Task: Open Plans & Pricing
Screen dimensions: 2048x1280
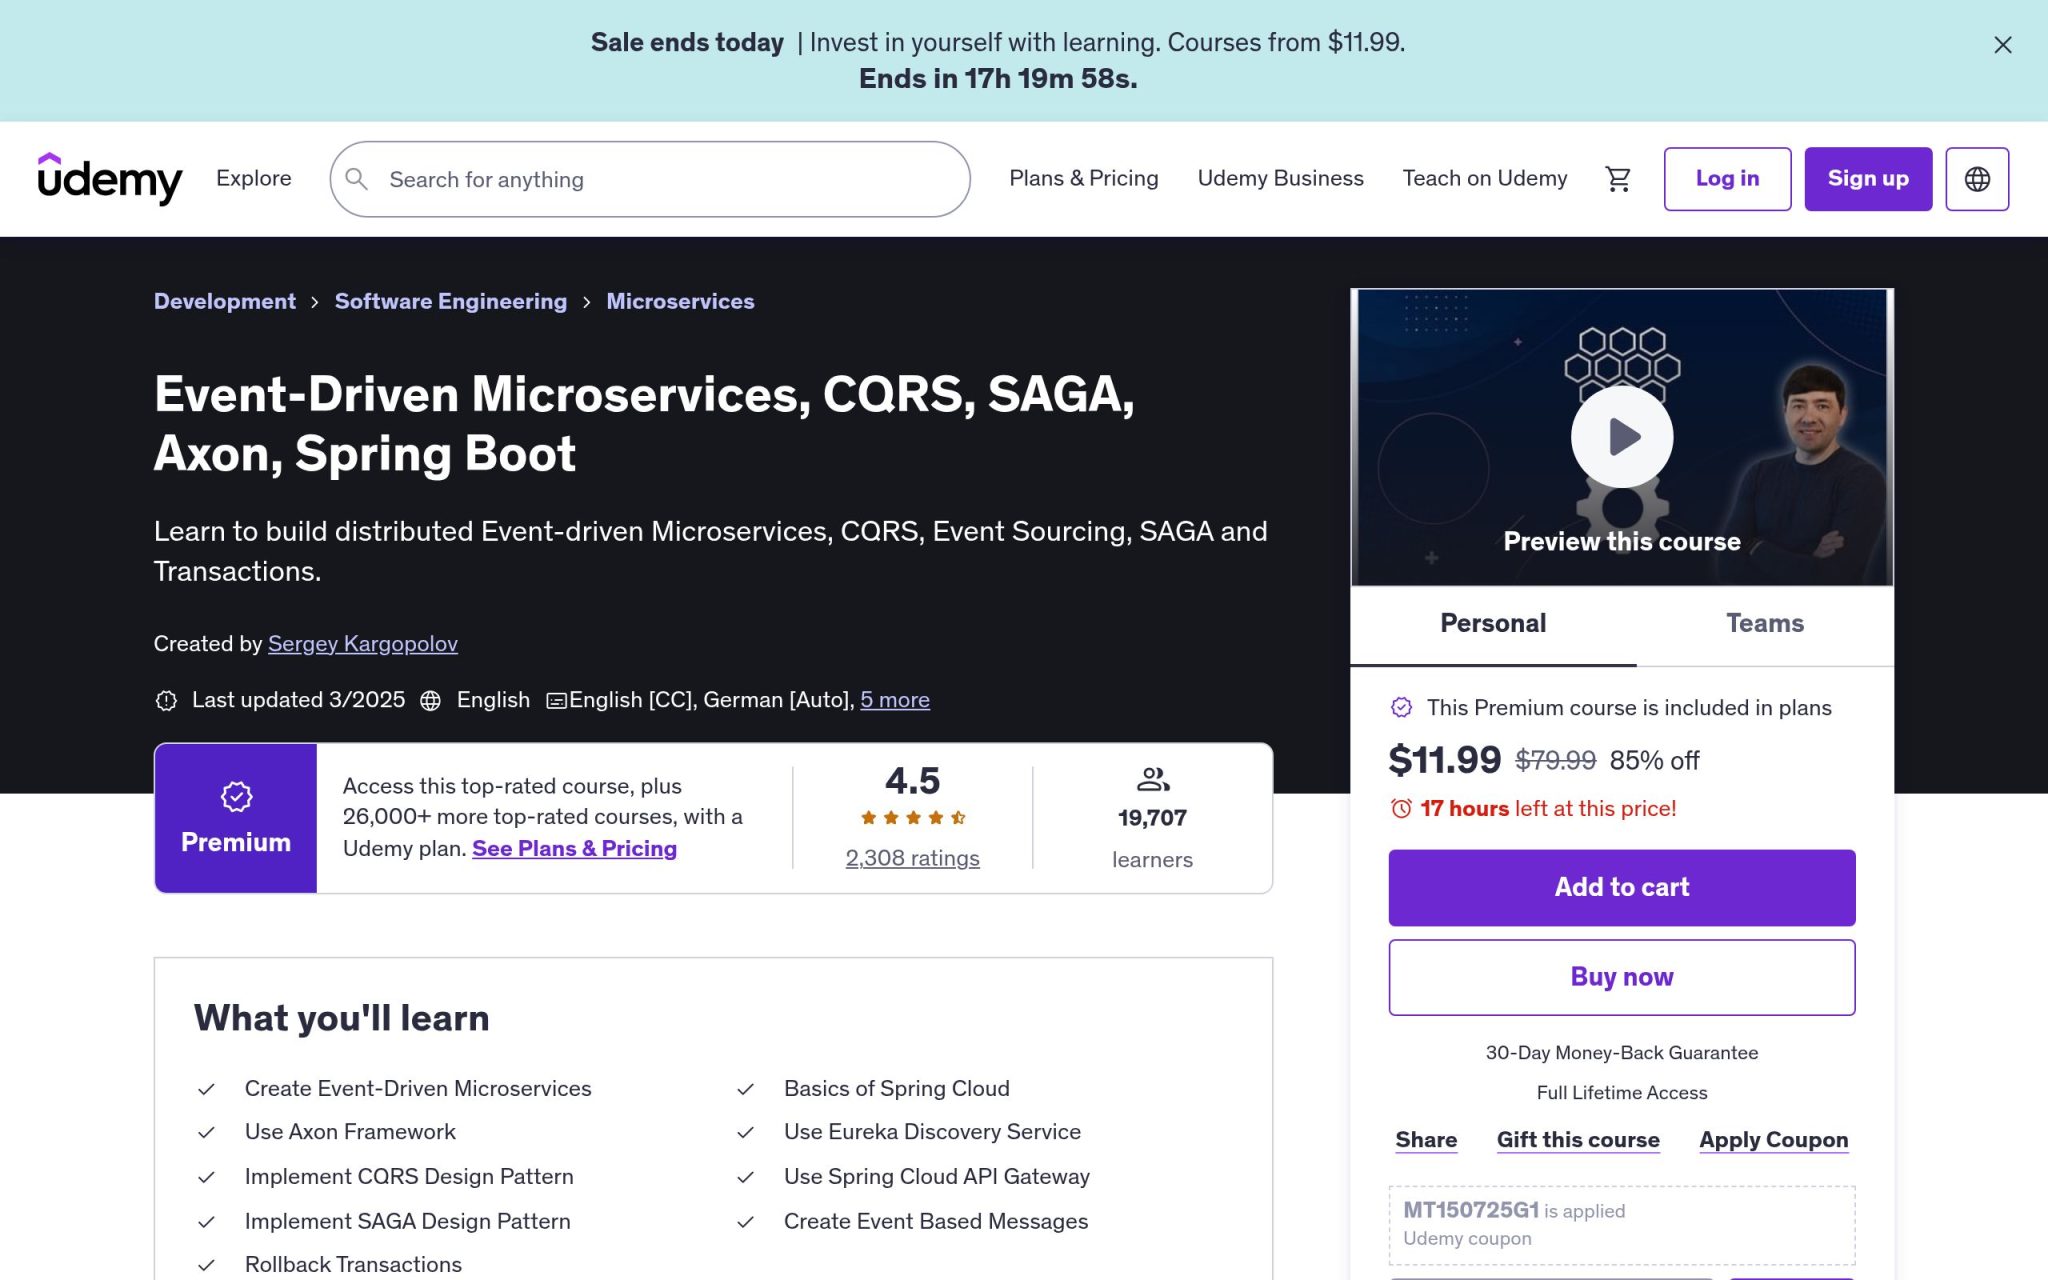Action: pyautogui.click(x=1083, y=178)
